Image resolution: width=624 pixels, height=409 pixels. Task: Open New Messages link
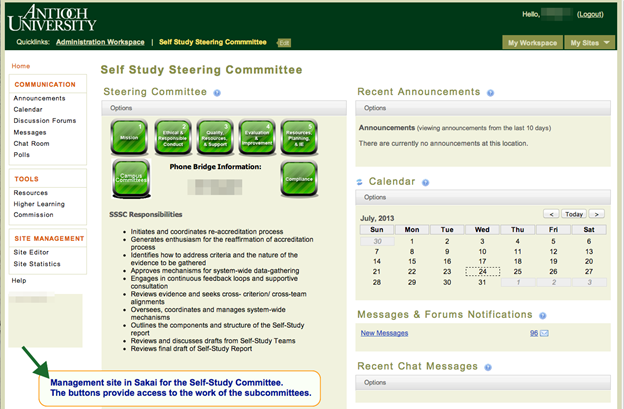[x=384, y=333]
